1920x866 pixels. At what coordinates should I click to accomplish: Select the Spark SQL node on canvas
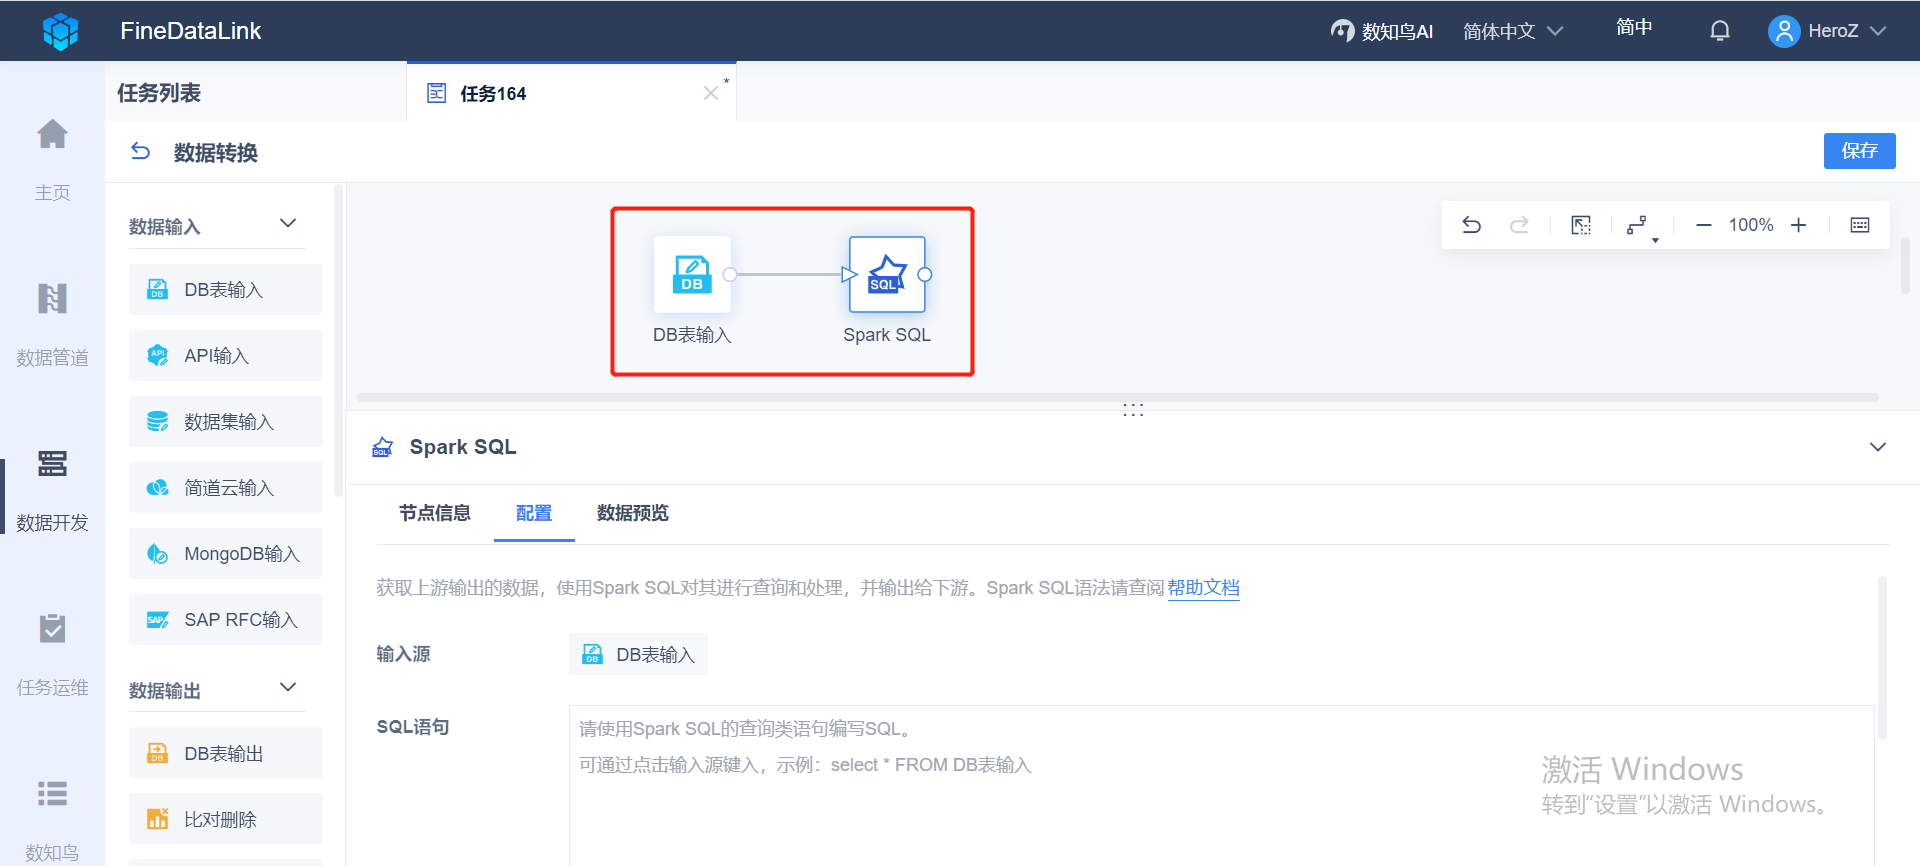point(887,274)
